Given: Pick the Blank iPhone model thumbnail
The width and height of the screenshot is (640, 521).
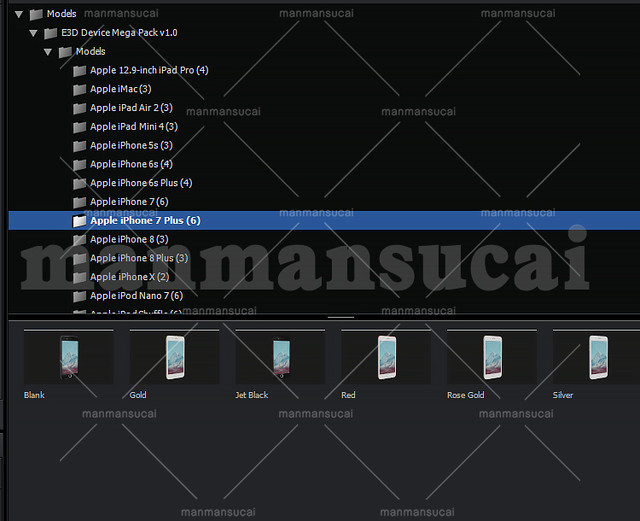Looking at the screenshot, I should coord(68,357).
